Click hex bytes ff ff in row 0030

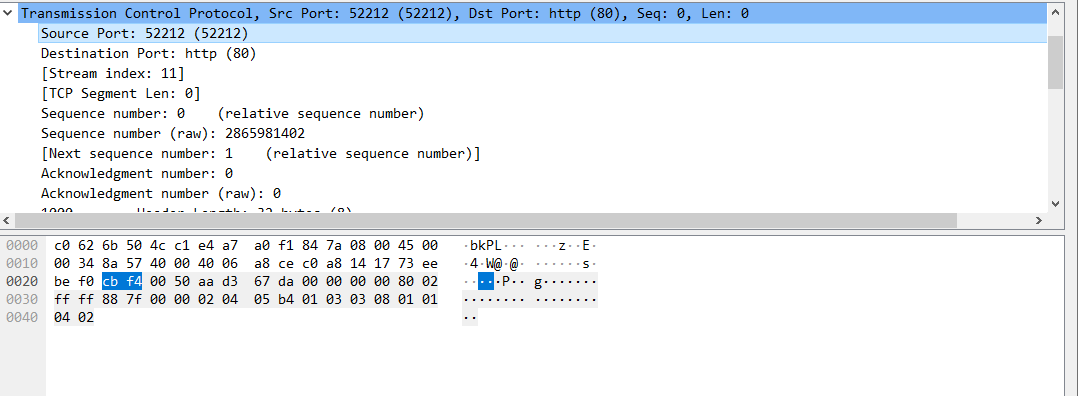pos(74,300)
